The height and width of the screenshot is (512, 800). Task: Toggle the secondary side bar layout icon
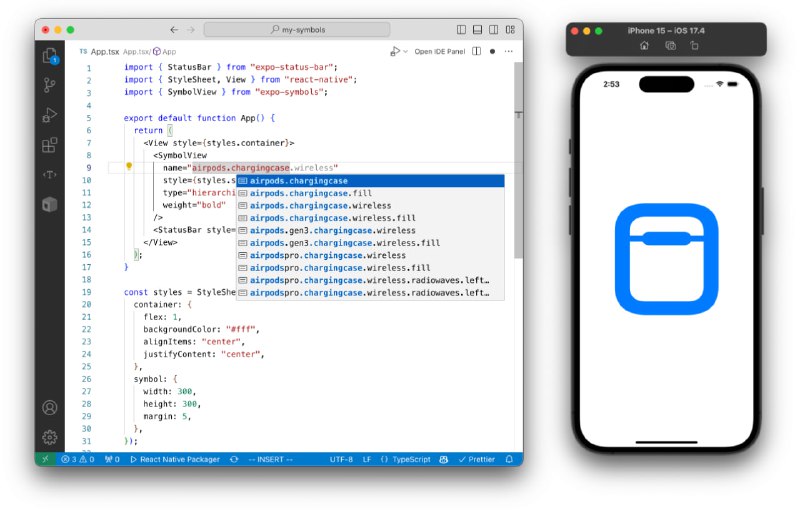point(493,30)
